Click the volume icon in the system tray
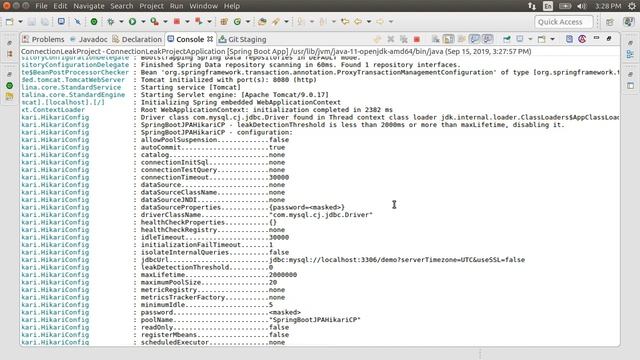Screen dimensions: 640x360 point(582,6)
